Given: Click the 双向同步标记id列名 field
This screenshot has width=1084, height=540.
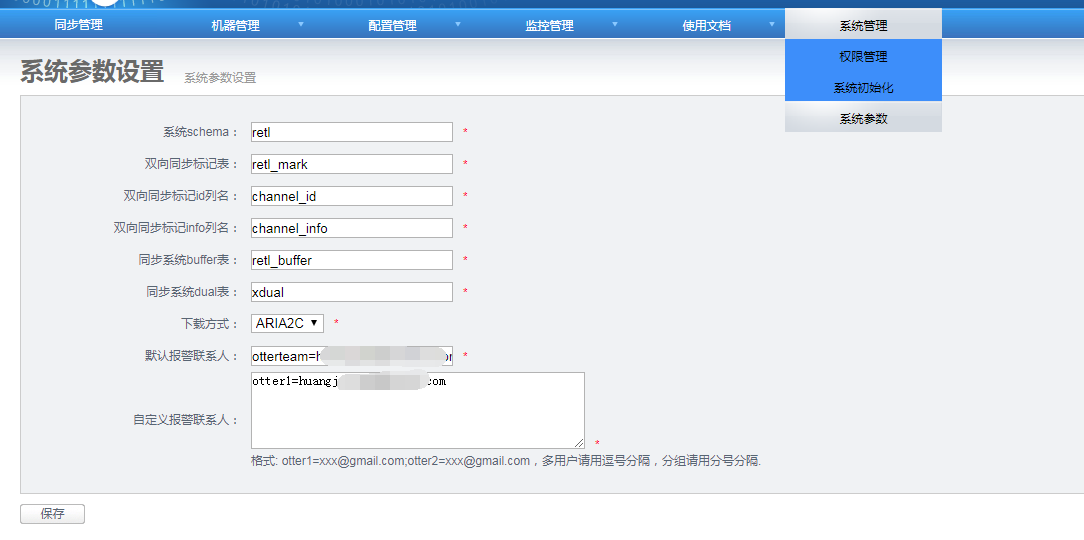Looking at the screenshot, I should (x=352, y=196).
